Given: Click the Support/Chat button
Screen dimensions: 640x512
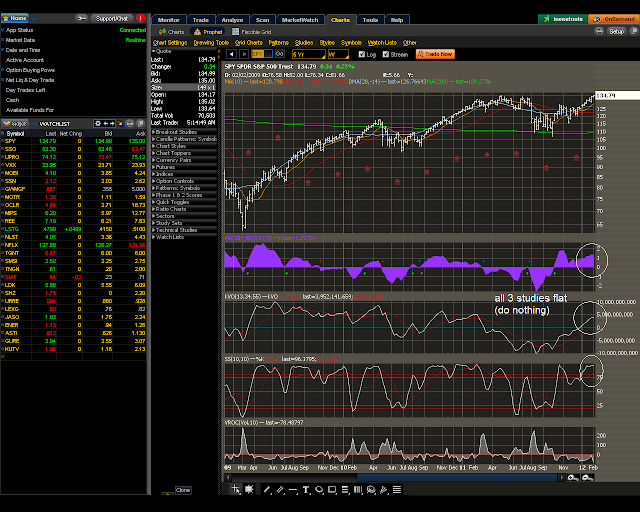Looking at the screenshot, I should tap(112, 18).
